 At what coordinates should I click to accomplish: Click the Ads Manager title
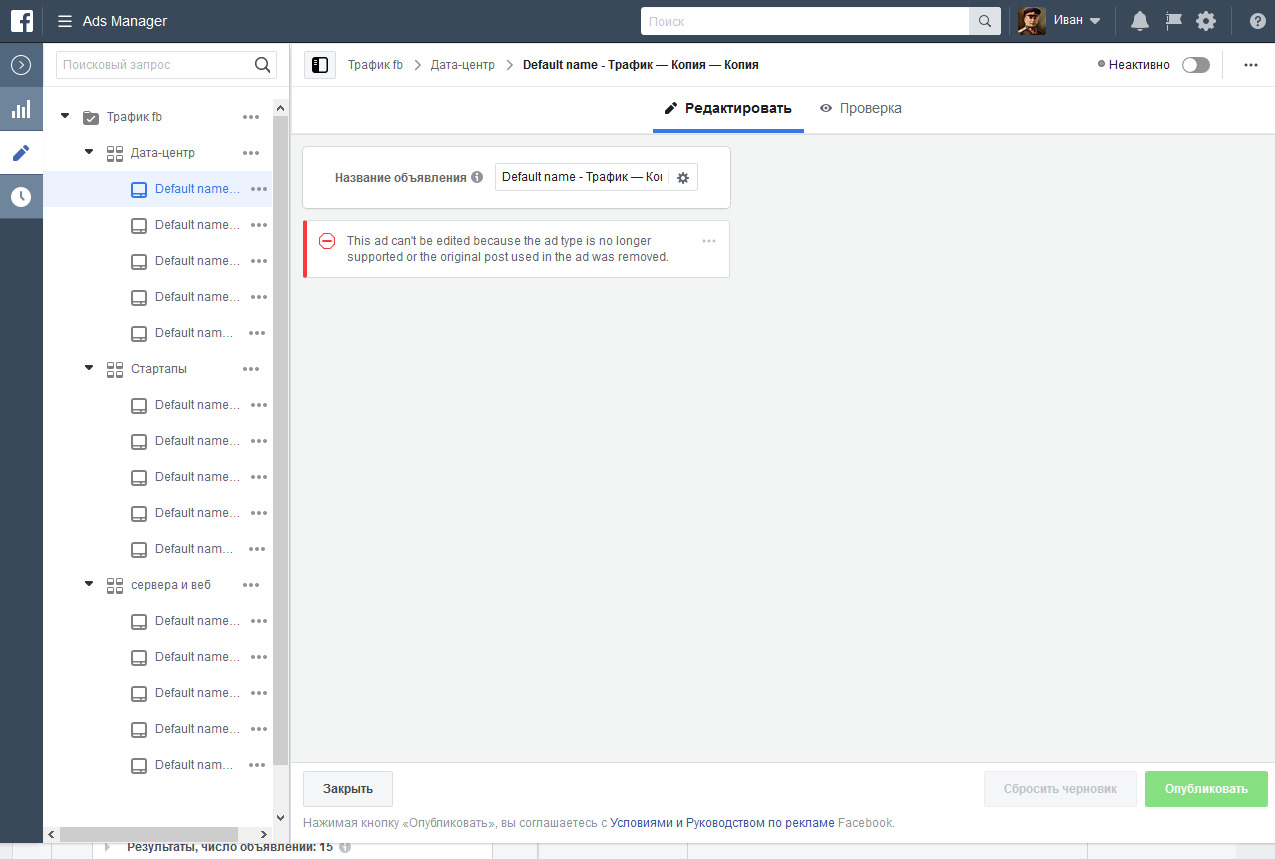pyautogui.click(x=125, y=21)
